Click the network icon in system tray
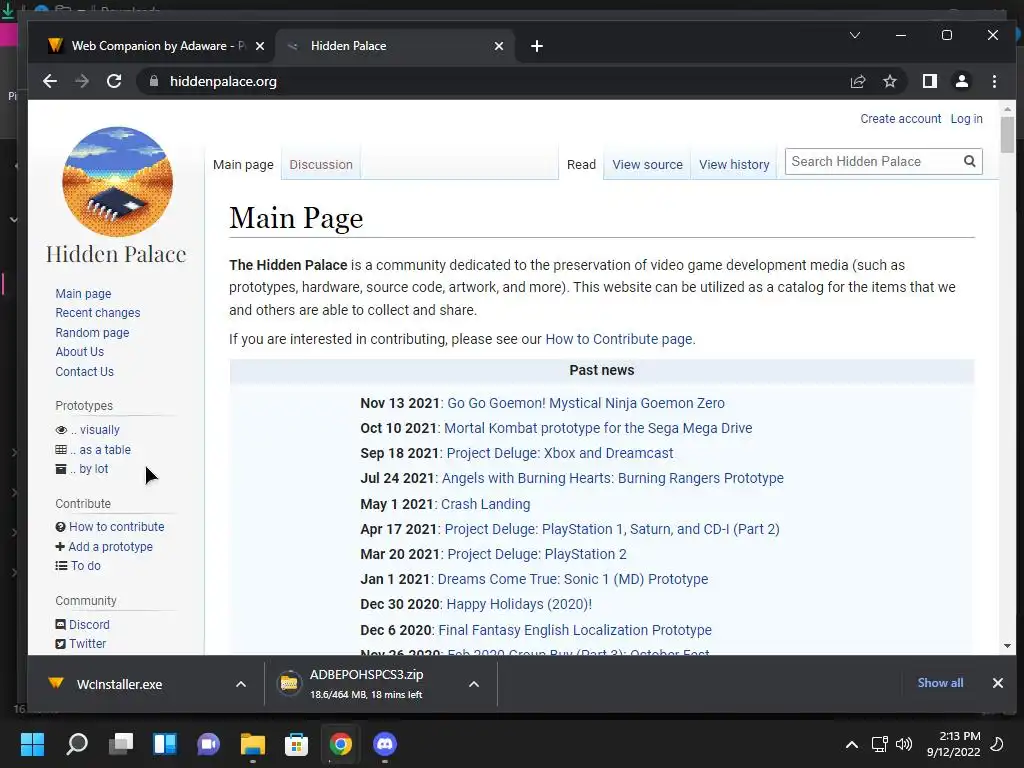1024x768 pixels. click(879, 744)
